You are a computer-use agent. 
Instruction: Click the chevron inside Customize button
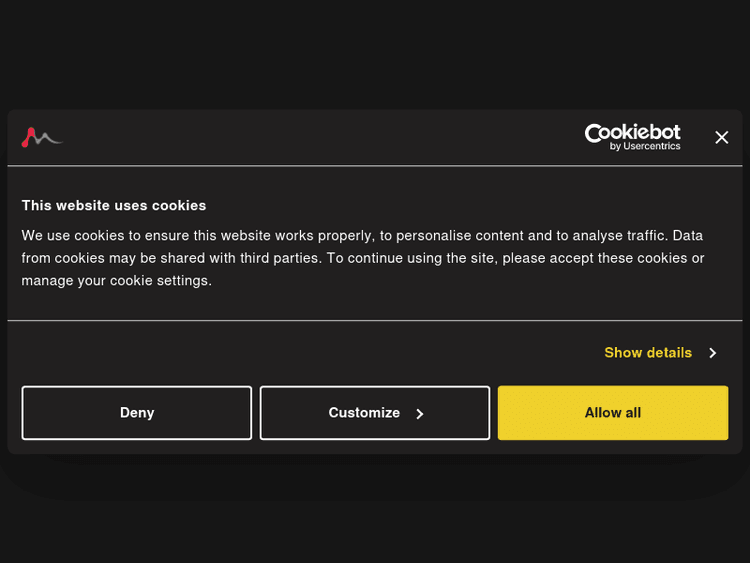pos(420,414)
